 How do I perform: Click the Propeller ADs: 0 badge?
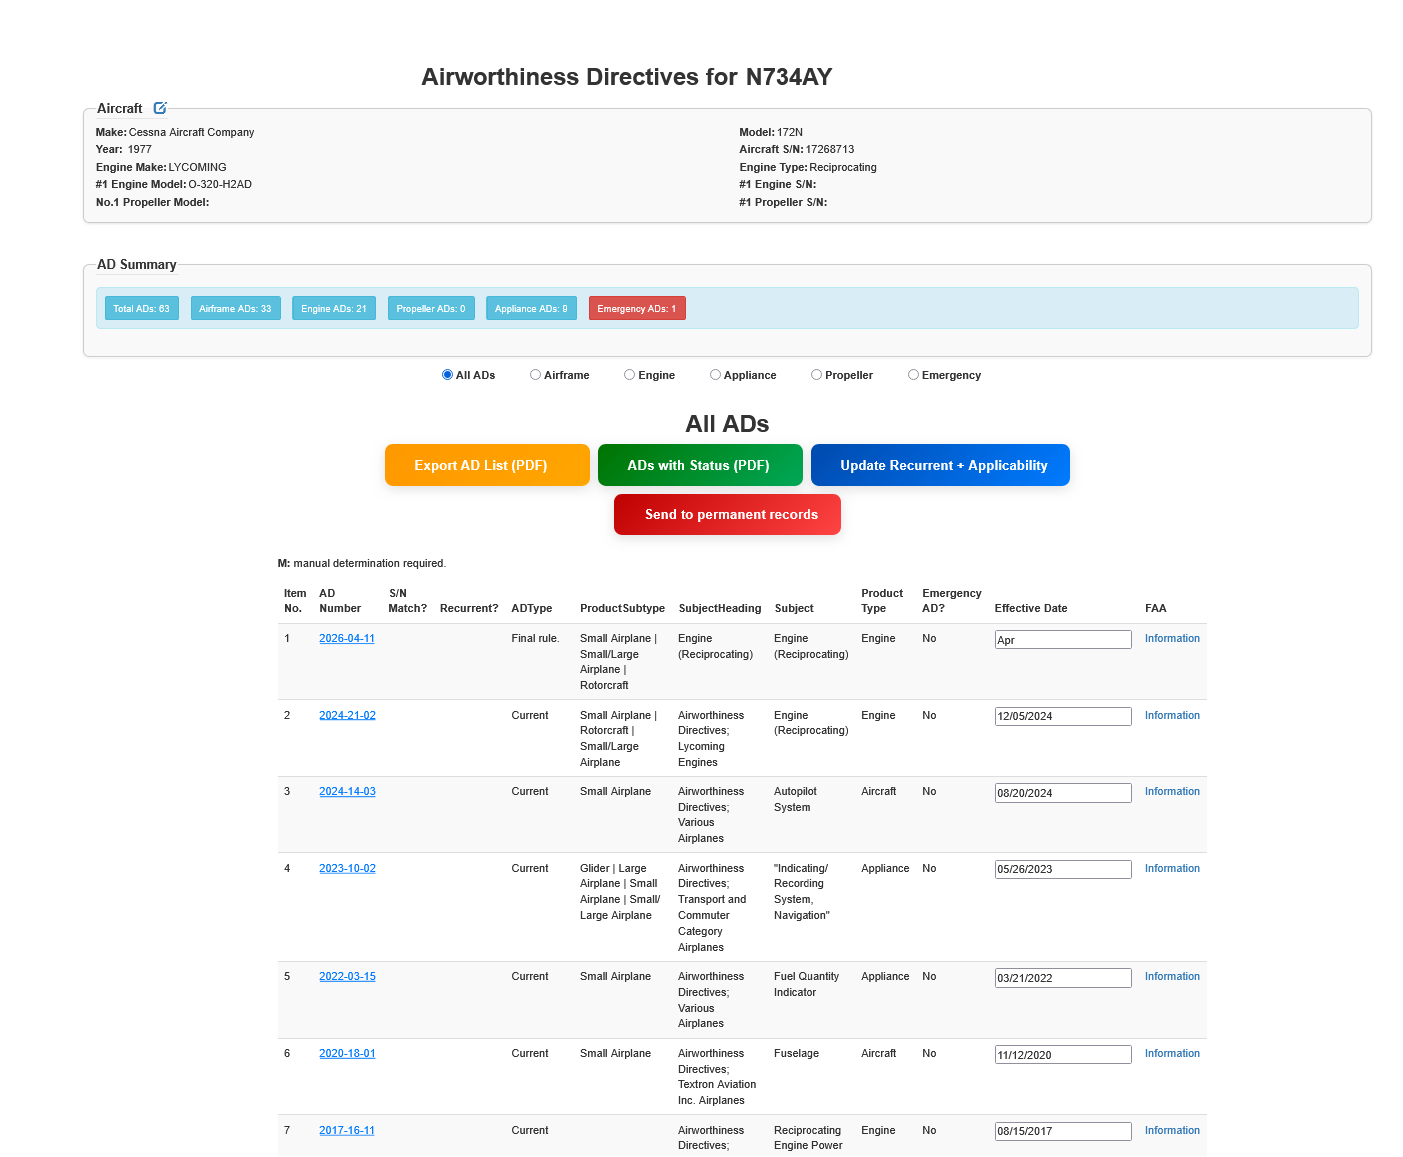coord(431,308)
